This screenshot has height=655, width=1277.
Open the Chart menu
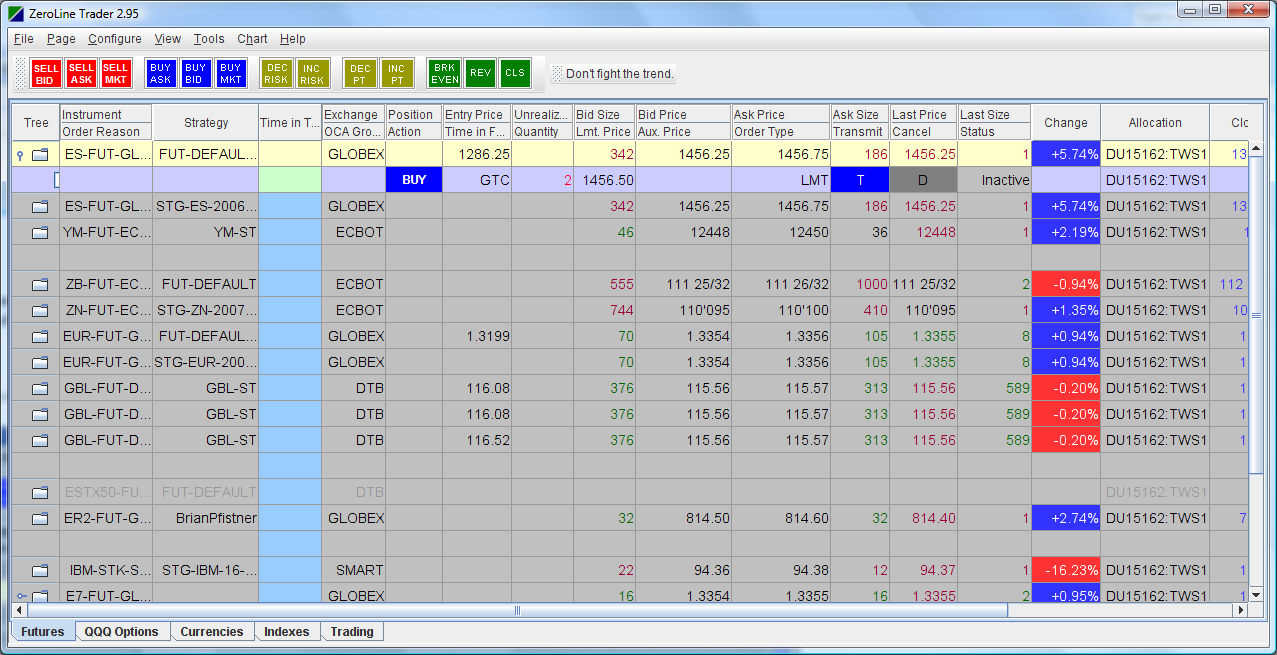click(x=252, y=39)
